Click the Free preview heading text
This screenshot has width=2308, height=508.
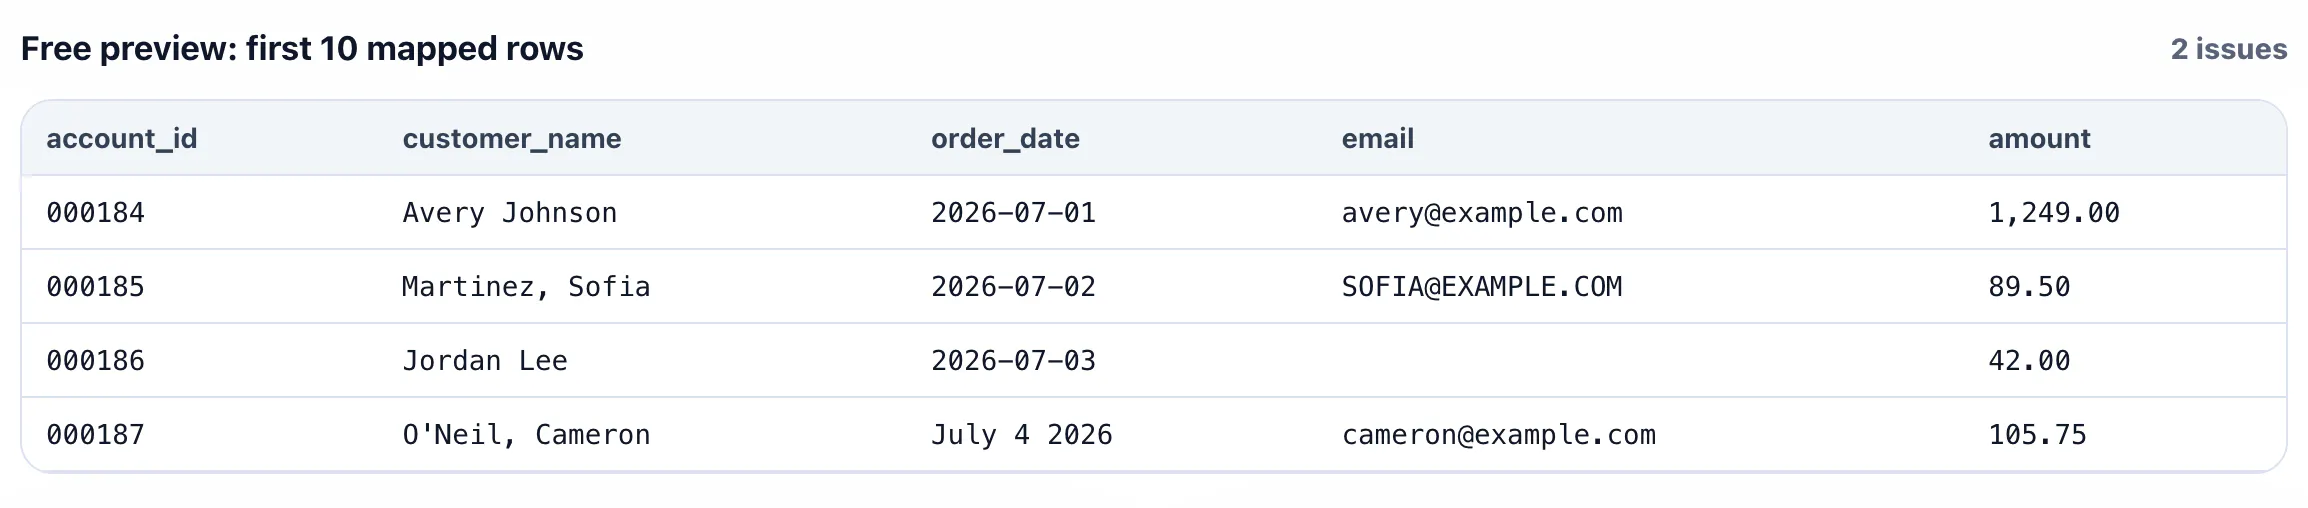[x=302, y=49]
